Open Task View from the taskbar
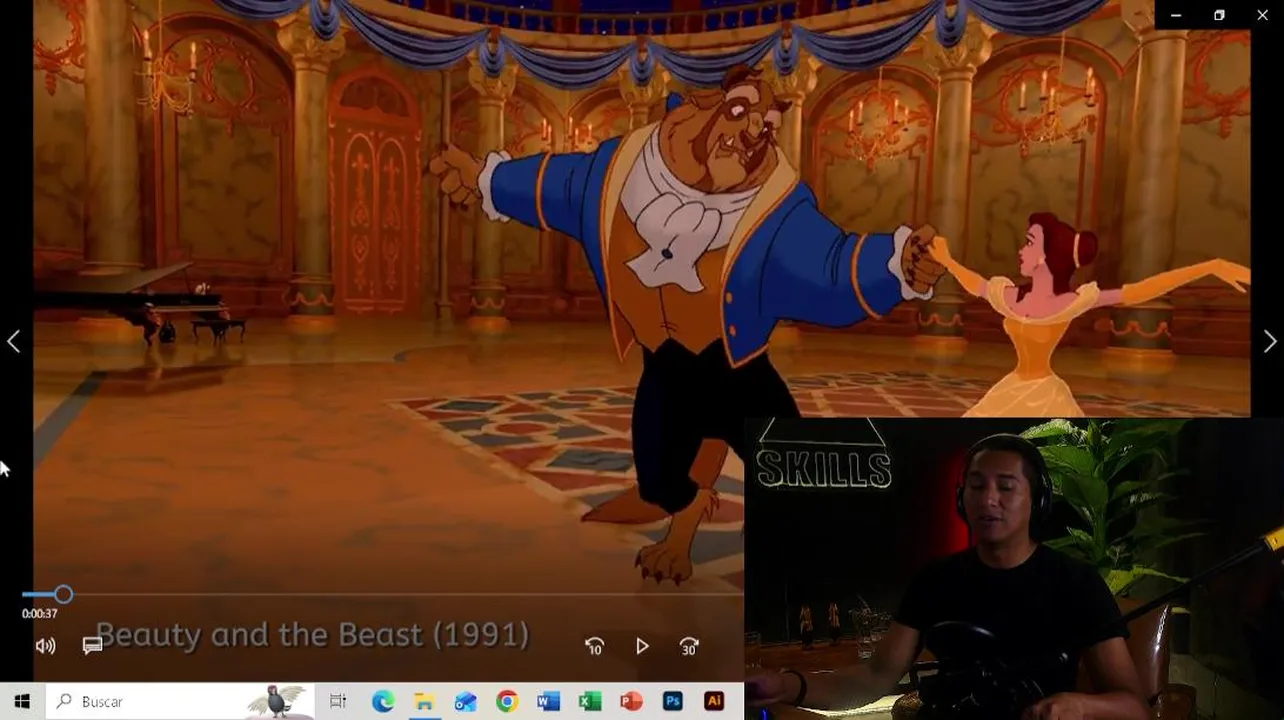The width and height of the screenshot is (1284, 720). (338, 702)
